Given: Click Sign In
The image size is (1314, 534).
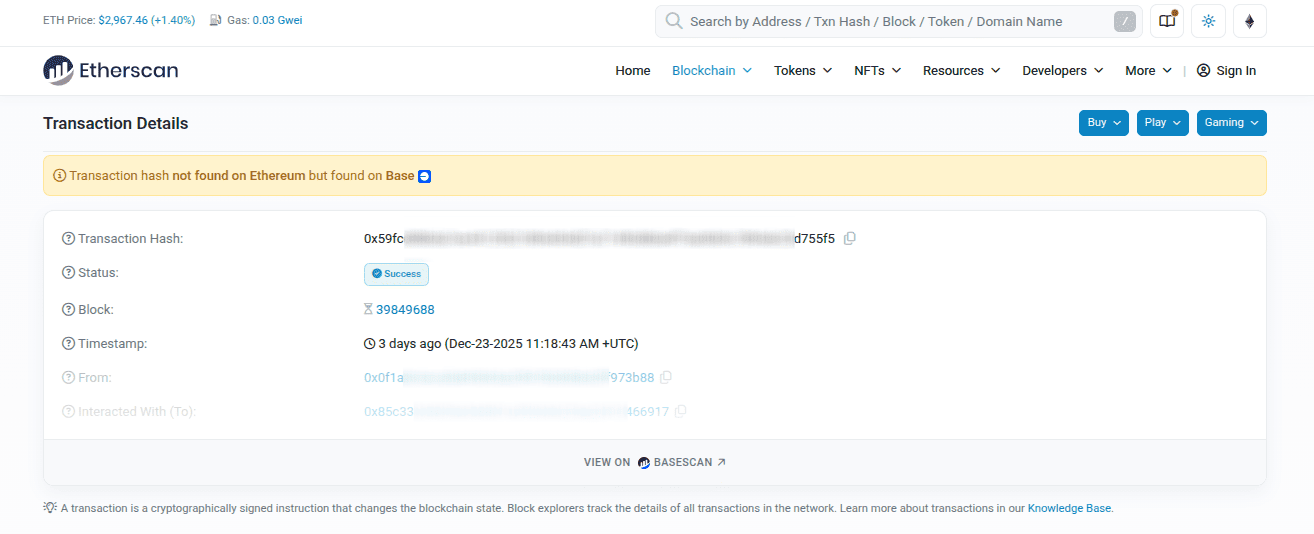Looking at the screenshot, I should click(1226, 71).
